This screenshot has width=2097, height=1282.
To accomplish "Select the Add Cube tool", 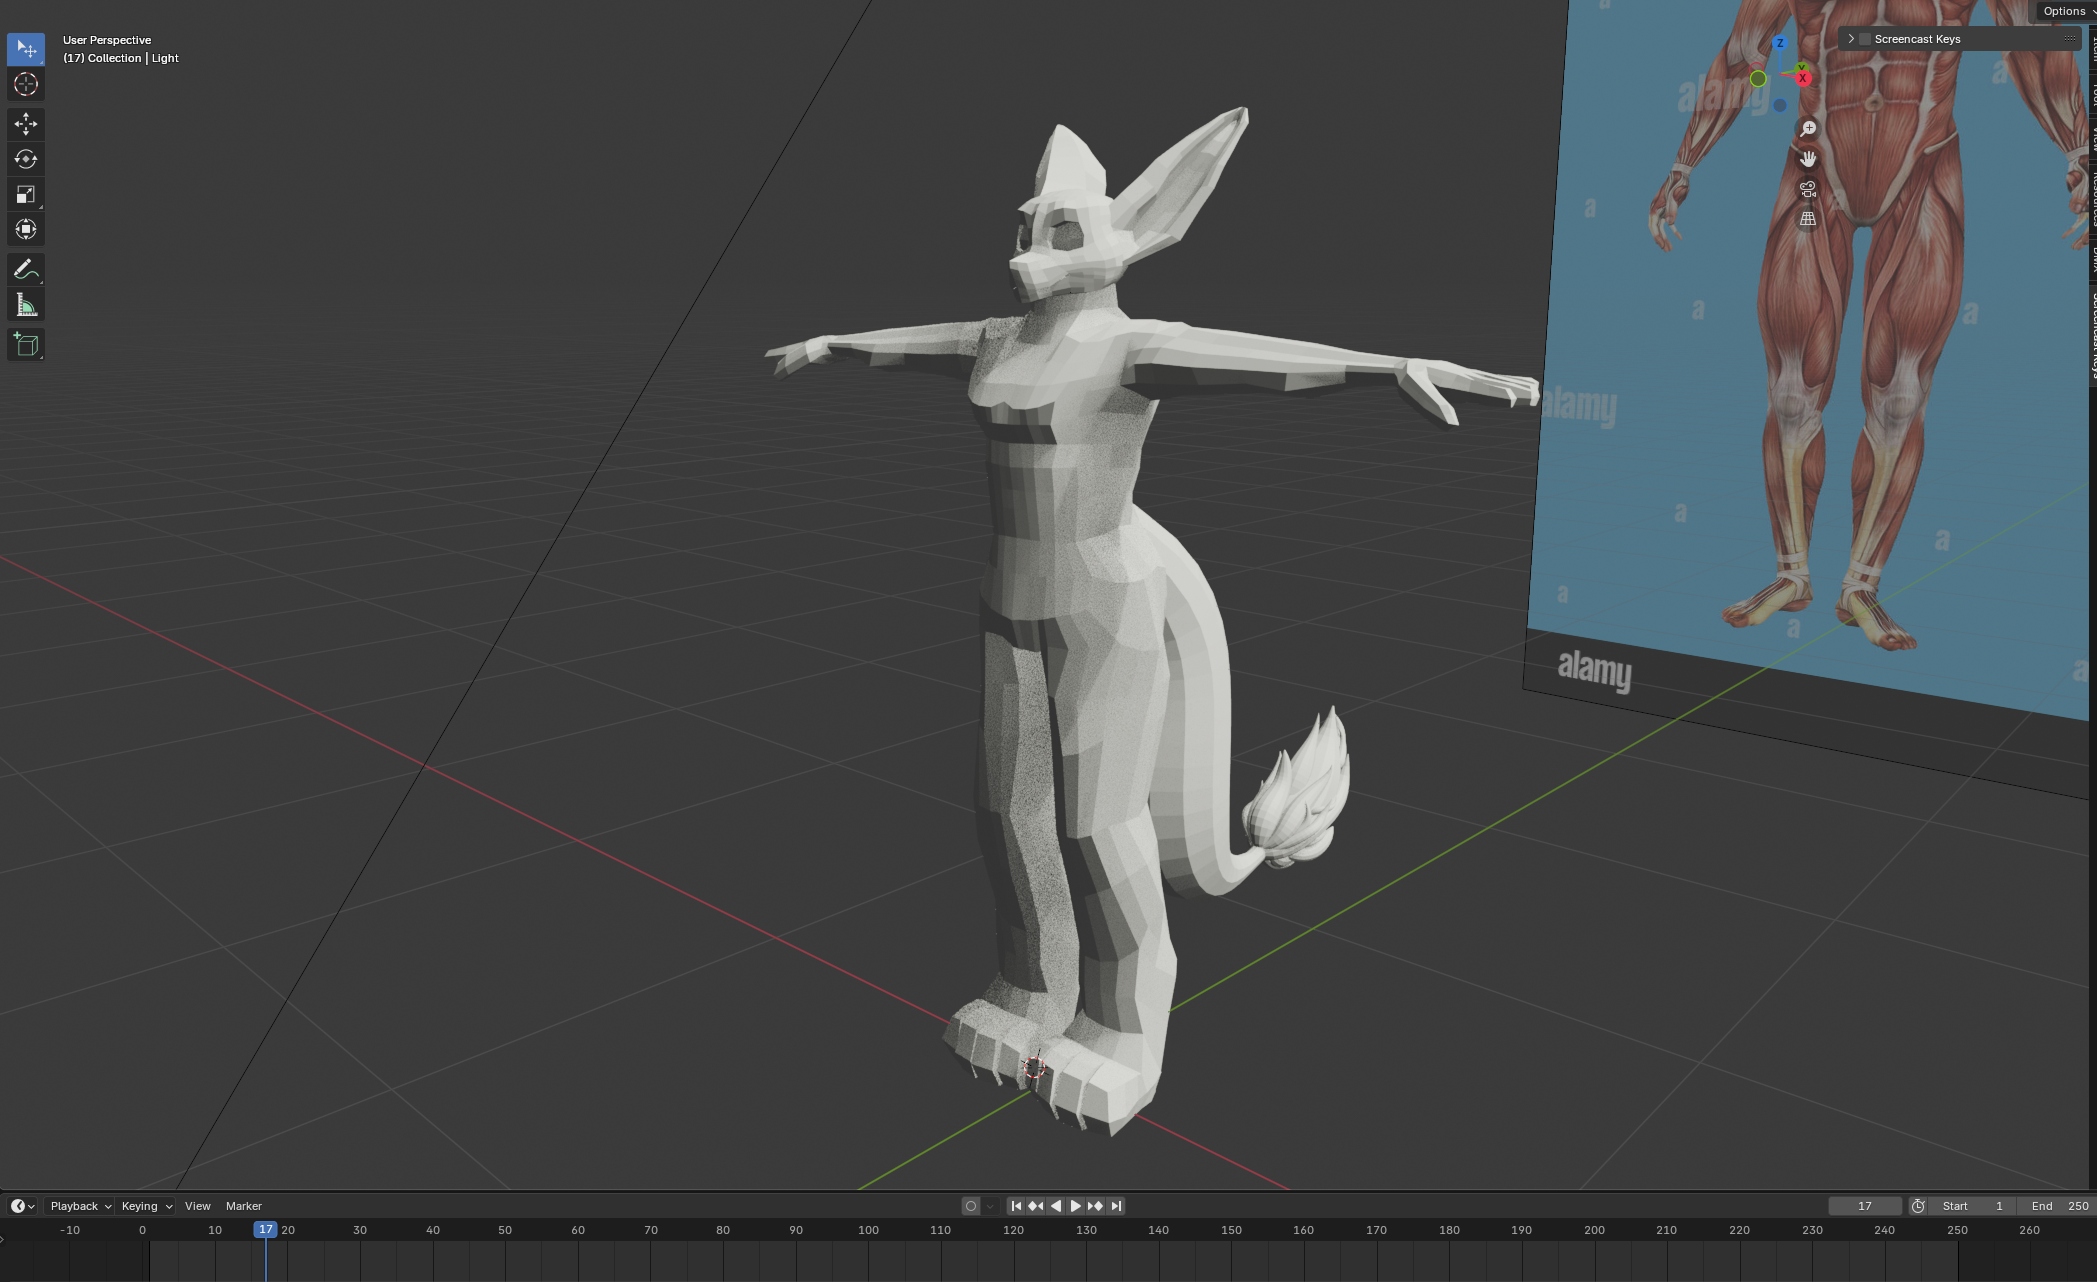I will point(25,344).
